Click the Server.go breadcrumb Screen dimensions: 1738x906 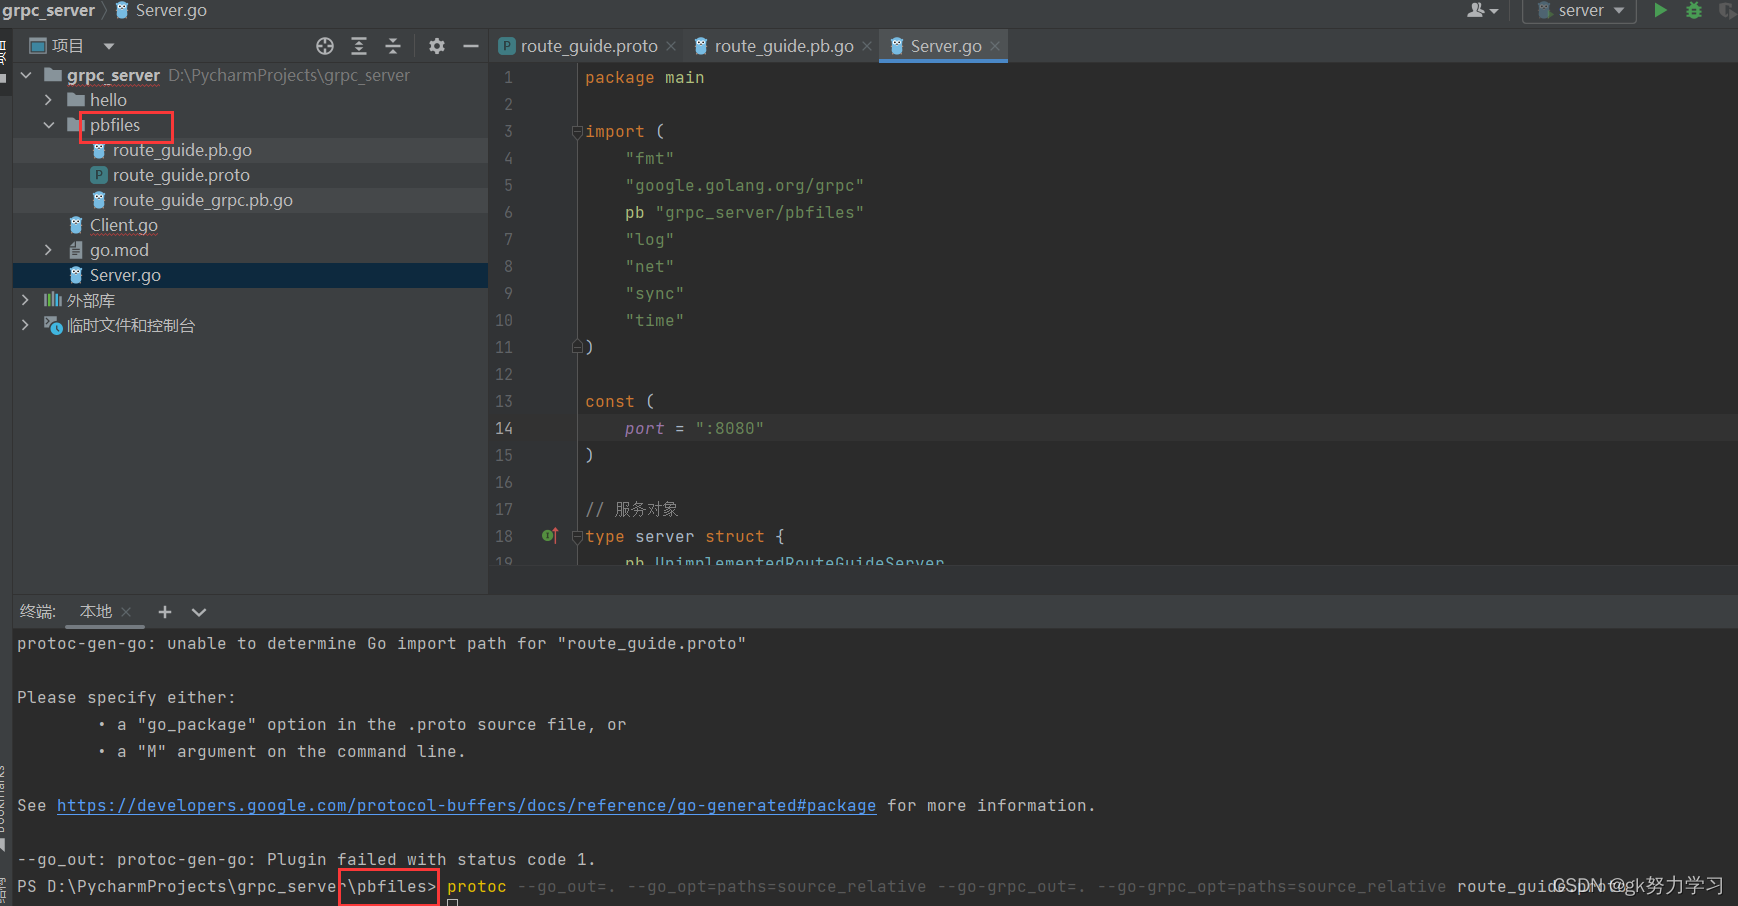pyautogui.click(x=171, y=10)
